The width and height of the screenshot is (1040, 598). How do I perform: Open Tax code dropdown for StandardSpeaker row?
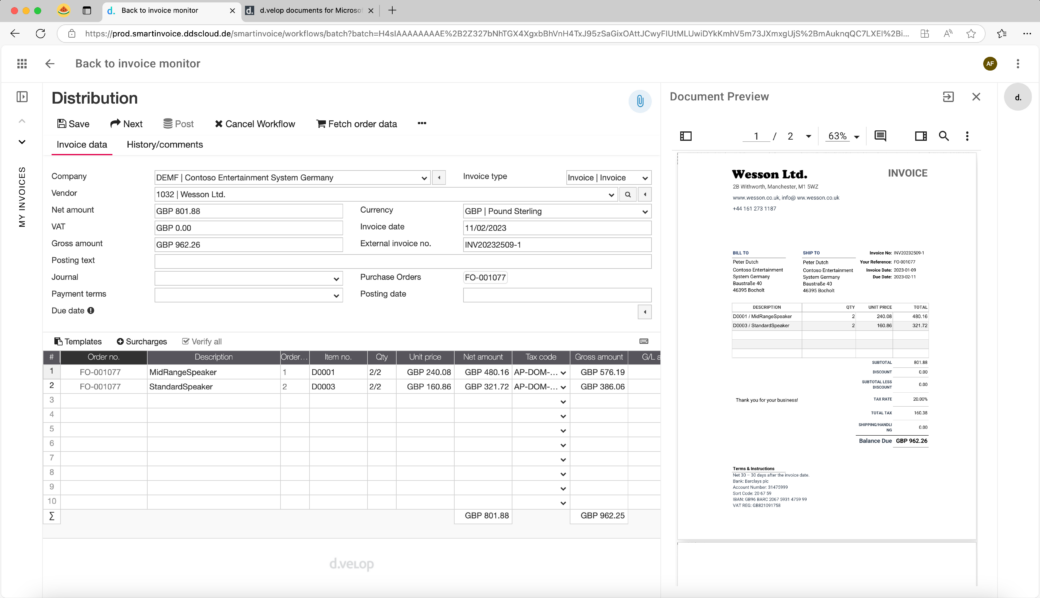[x=563, y=387]
